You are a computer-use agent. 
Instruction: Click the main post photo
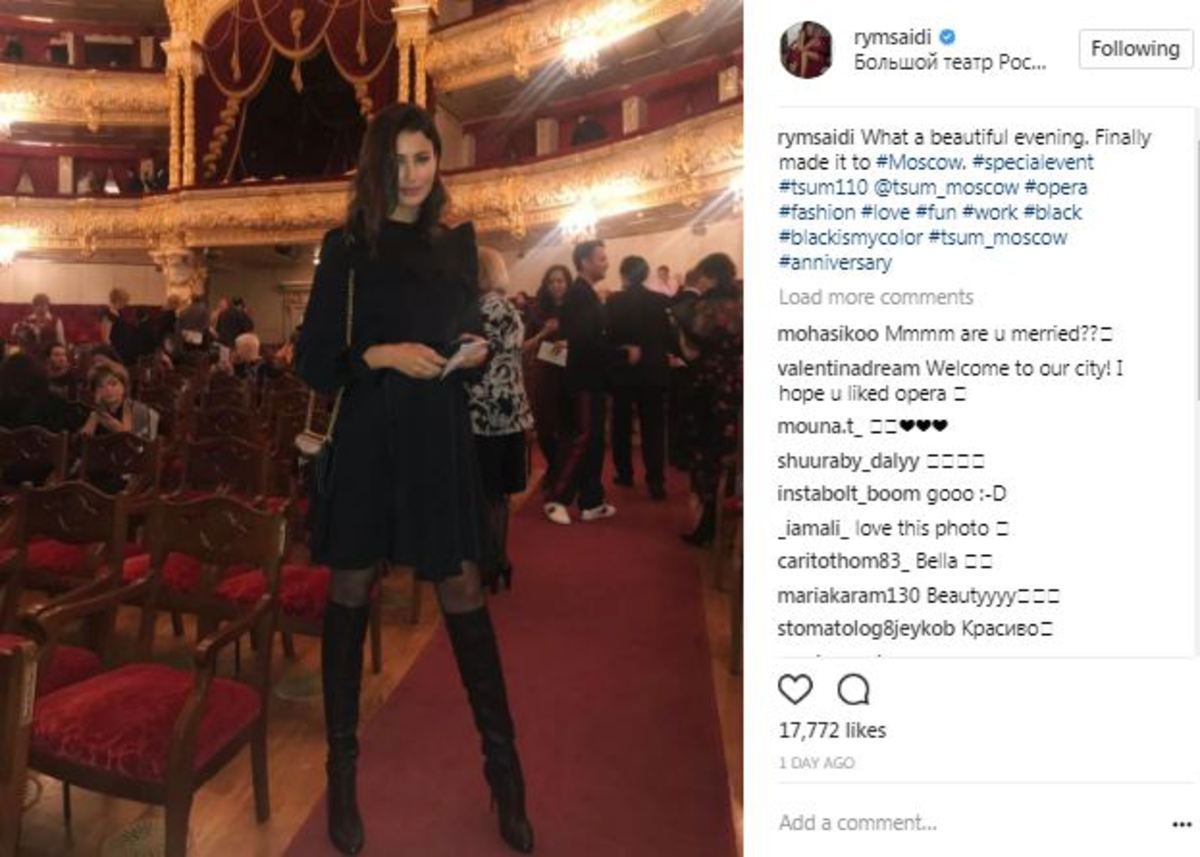(x=371, y=428)
